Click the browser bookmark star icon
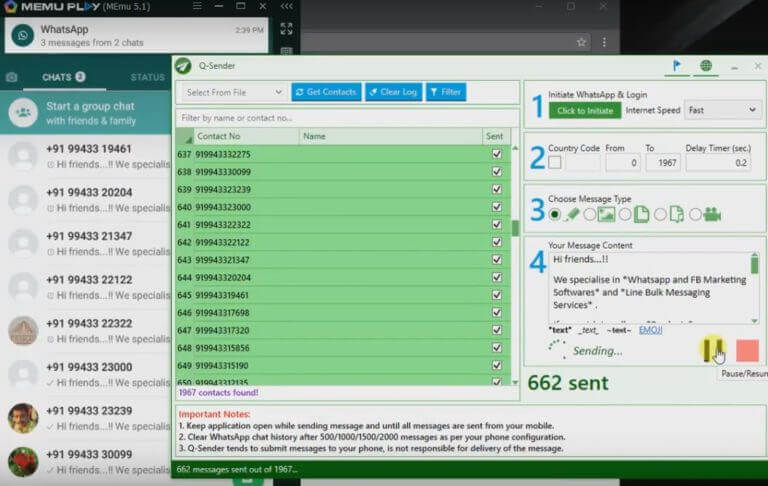The width and height of the screenshot is (768, 486). point(581,42)
